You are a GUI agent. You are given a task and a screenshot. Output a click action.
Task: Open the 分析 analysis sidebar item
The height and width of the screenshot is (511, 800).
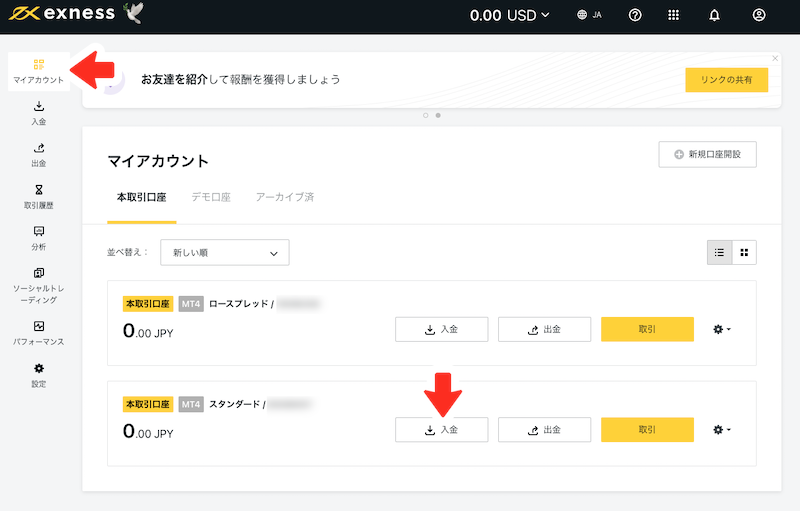tap(39, 238)
